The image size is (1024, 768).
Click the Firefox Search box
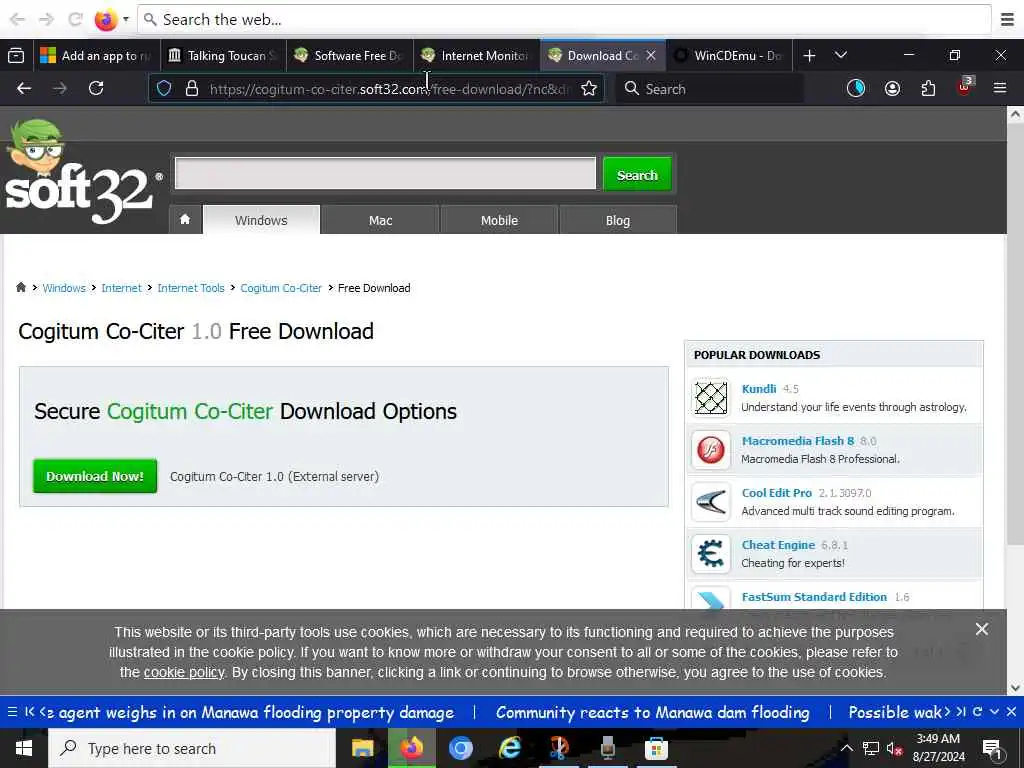tap(710, 89)
